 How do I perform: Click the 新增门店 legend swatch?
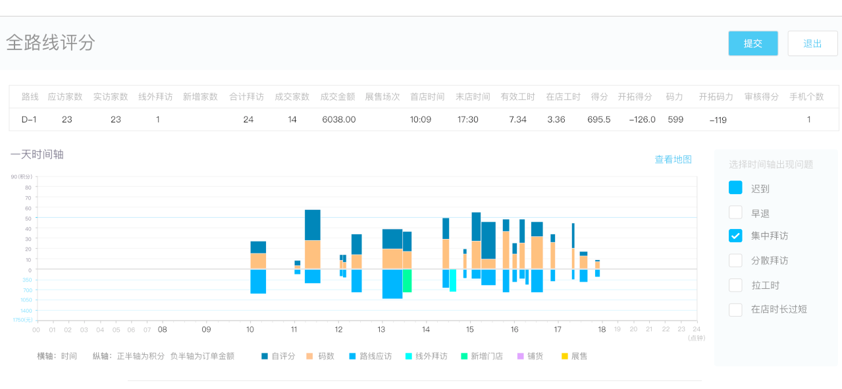[464, 356]
